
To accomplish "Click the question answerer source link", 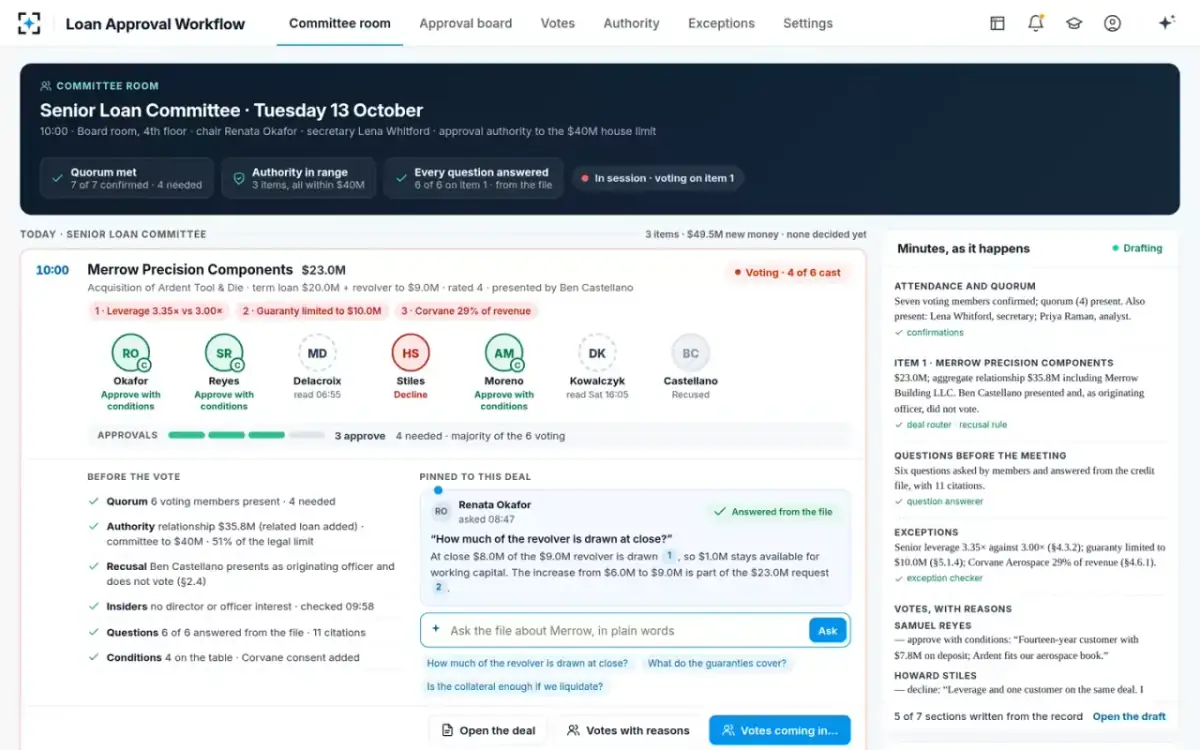I will point(945,501).
